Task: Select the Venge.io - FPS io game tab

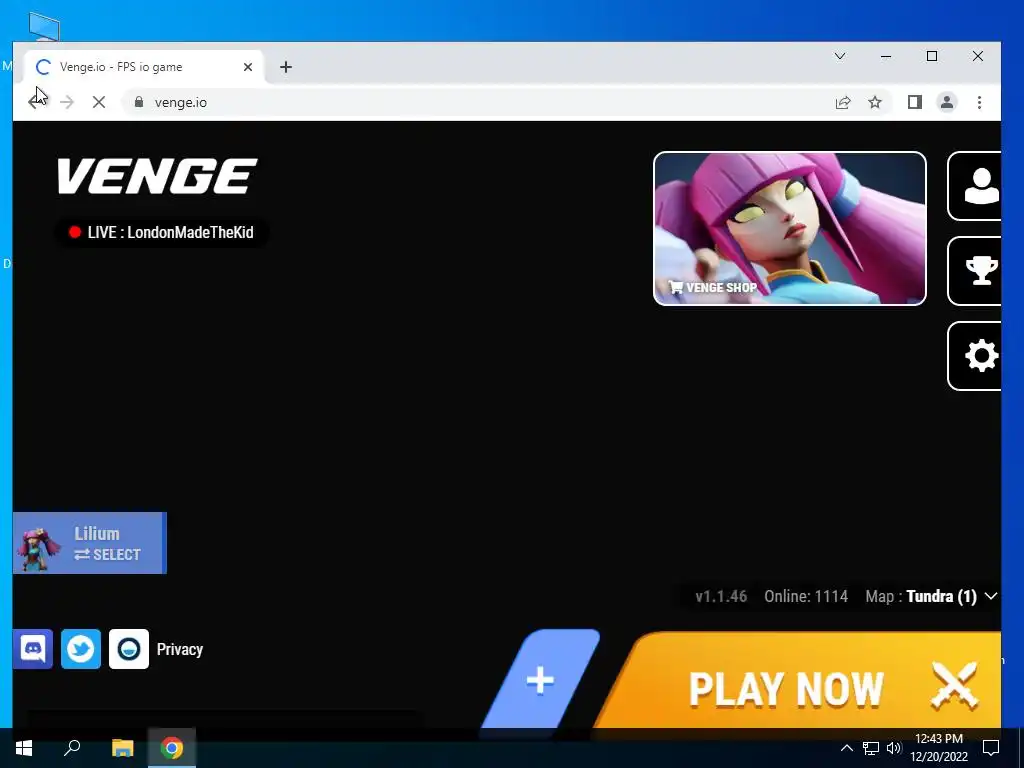Action: [144, 67]
